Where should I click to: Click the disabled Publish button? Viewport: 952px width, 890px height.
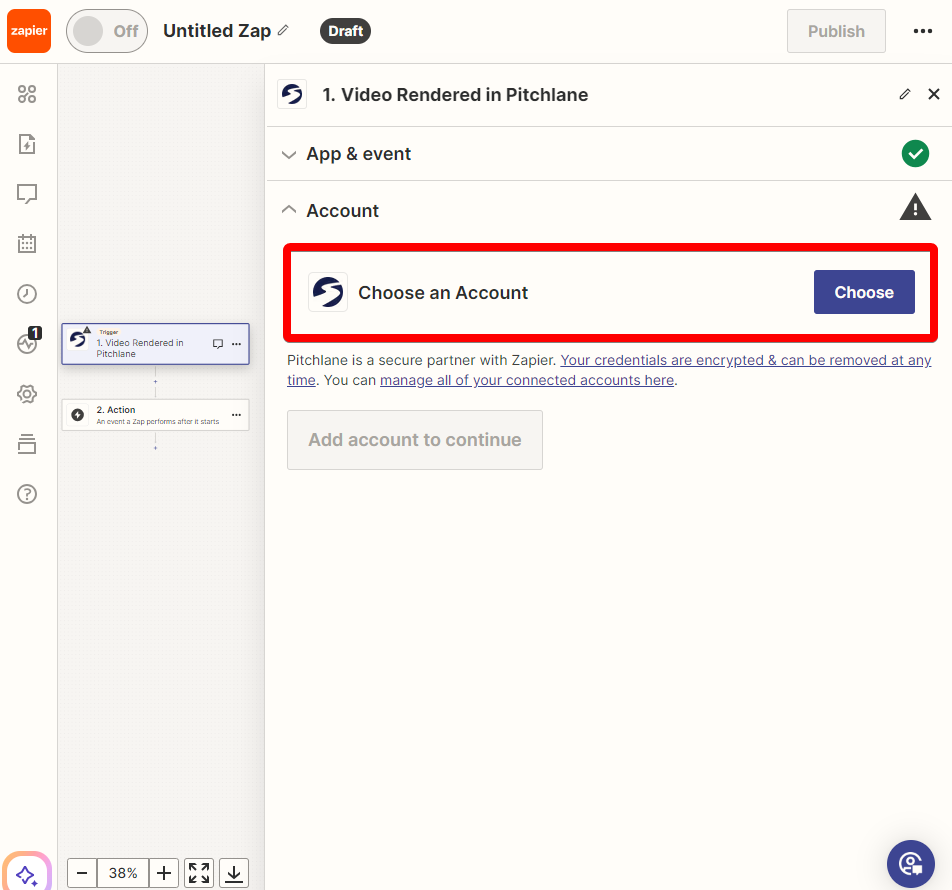pyautogui.click(x=836, y=31)
